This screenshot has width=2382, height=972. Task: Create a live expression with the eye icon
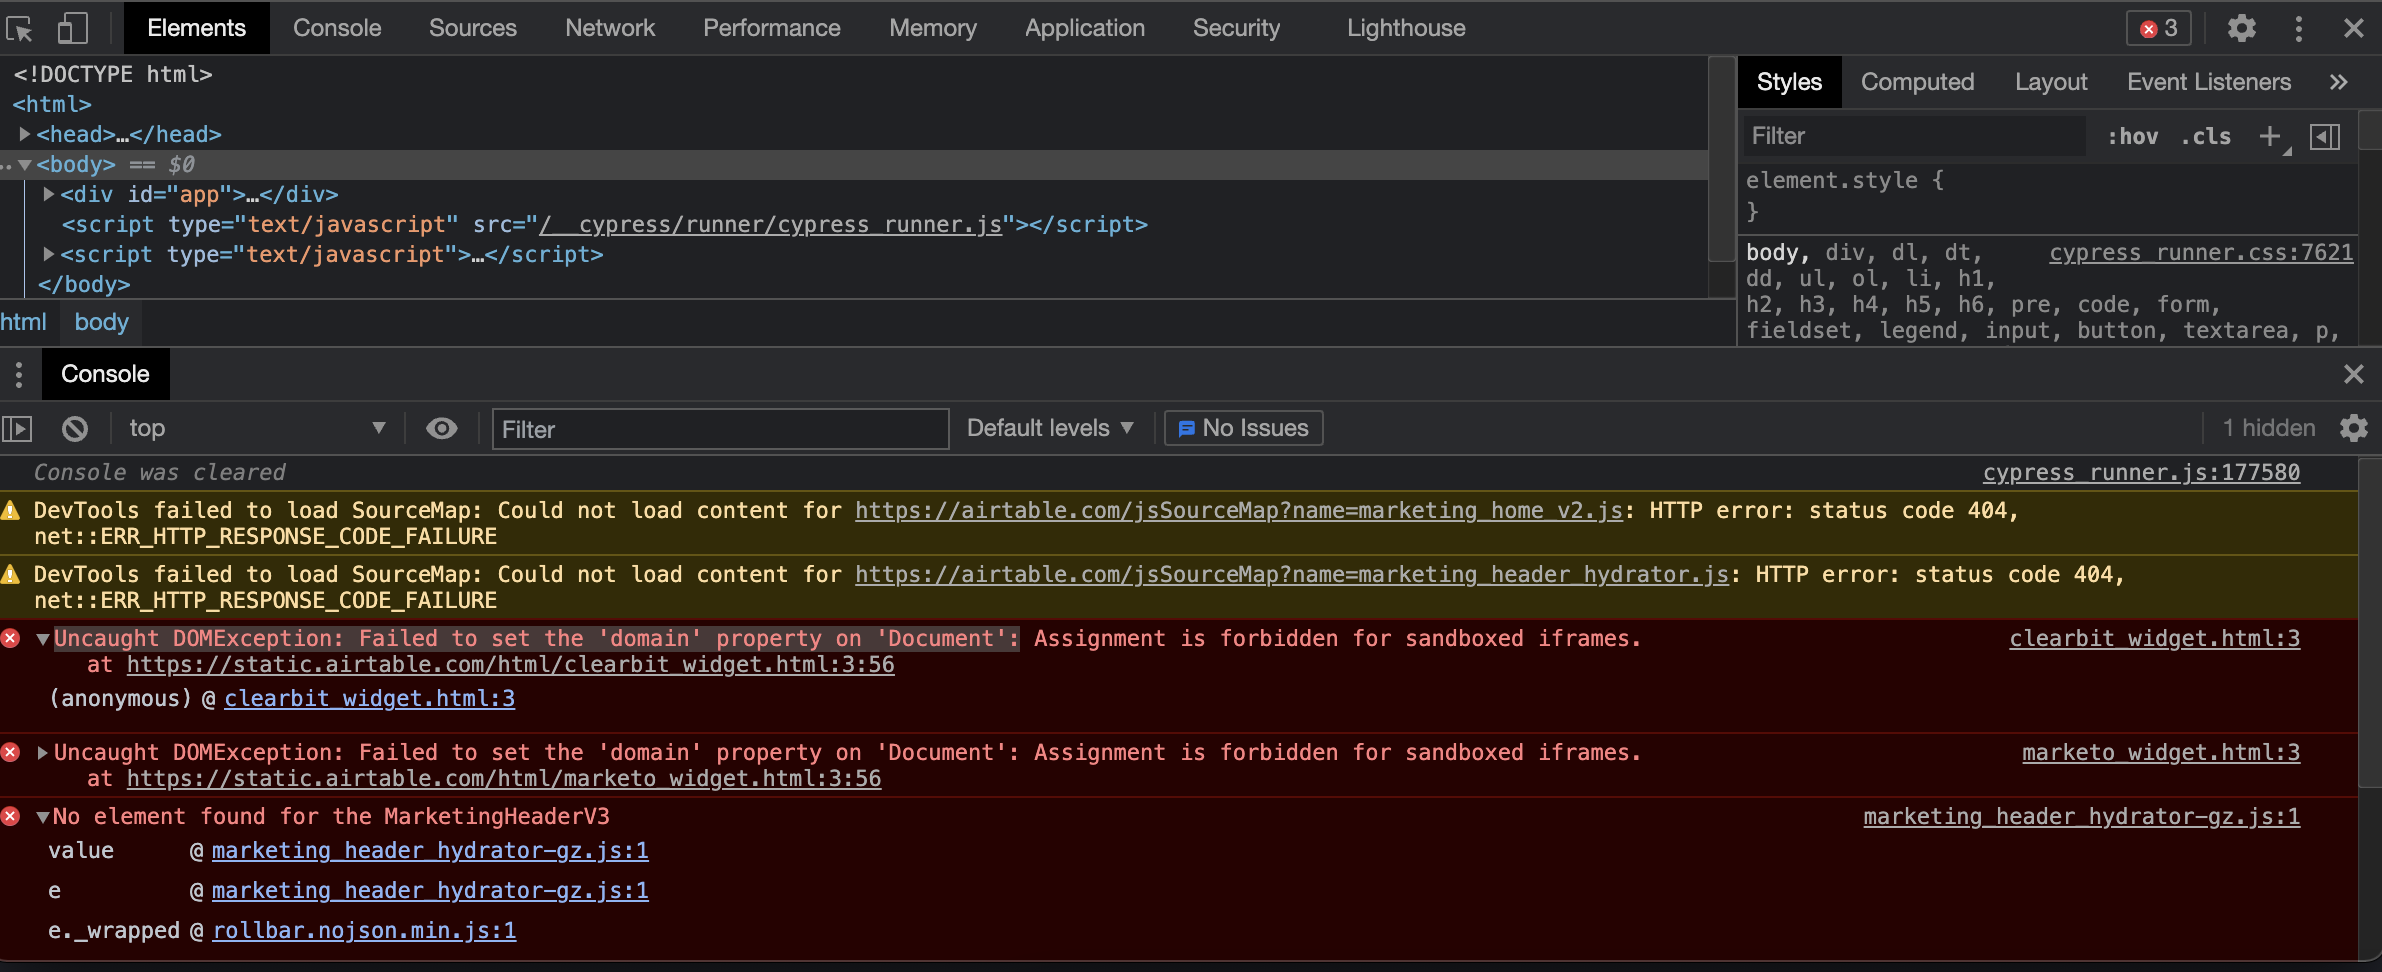pos(441,428)
